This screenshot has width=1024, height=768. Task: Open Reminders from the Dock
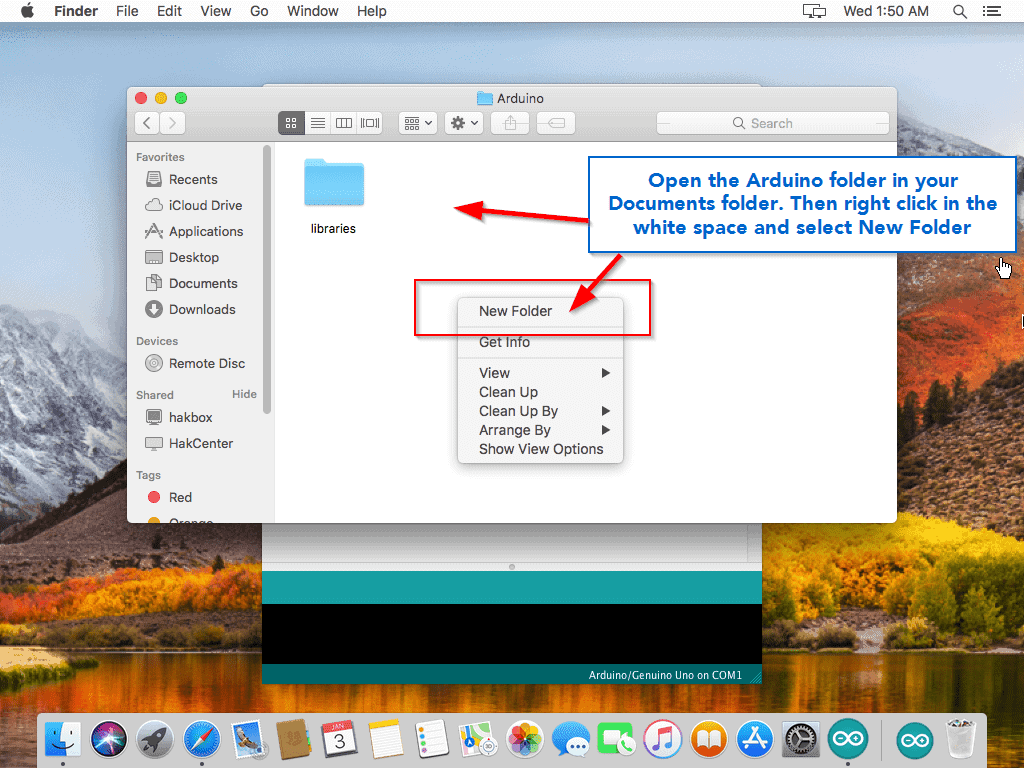[432, 740]
